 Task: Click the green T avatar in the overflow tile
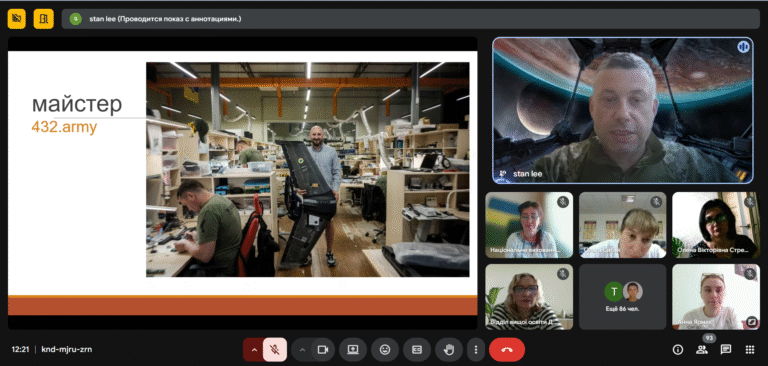coord(613,291)
